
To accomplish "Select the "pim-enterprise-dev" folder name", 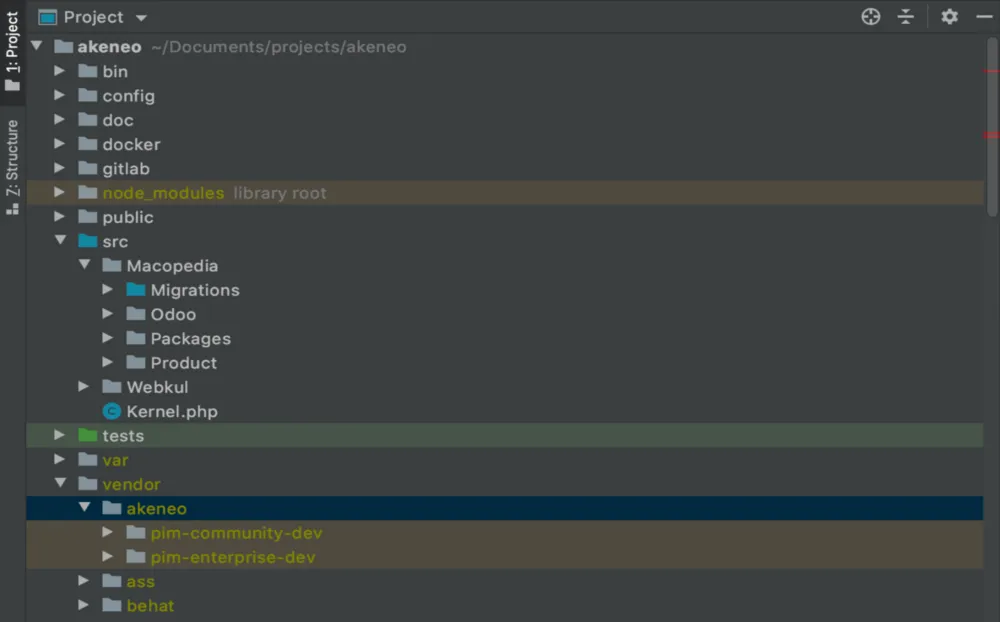I will [x=233, y=557].
